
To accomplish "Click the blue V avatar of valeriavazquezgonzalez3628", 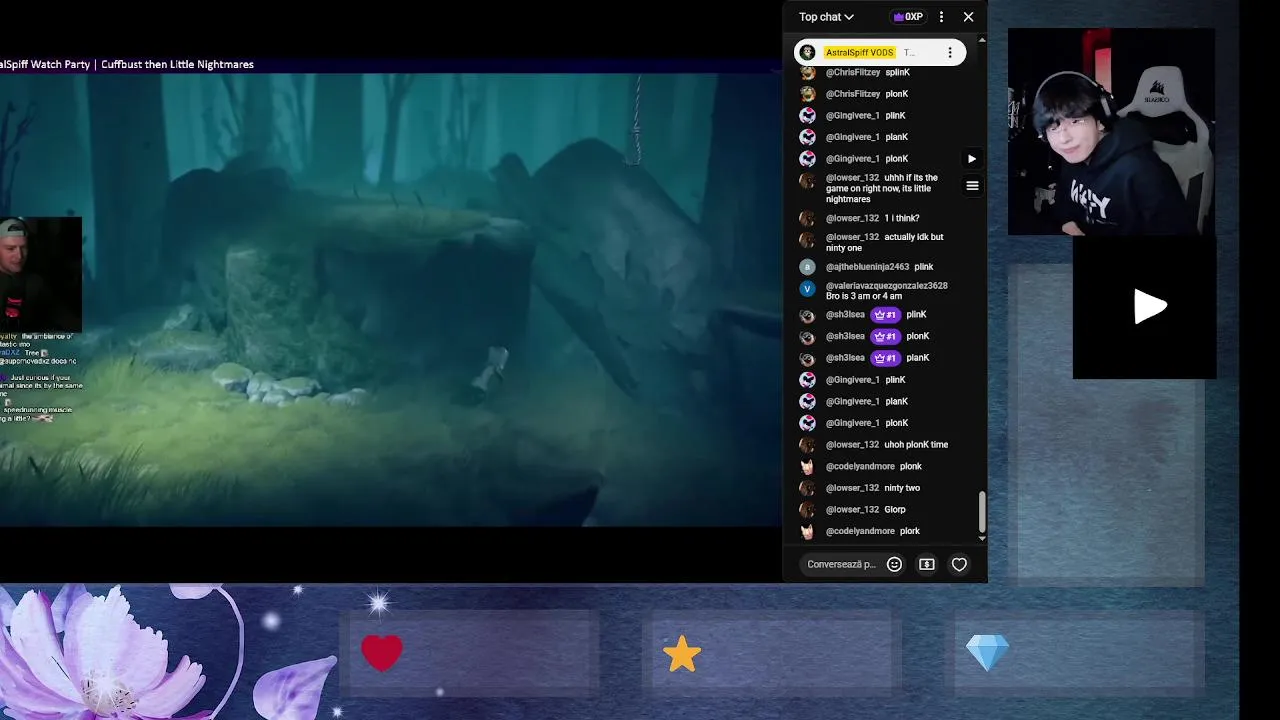I will pos(807,288).
